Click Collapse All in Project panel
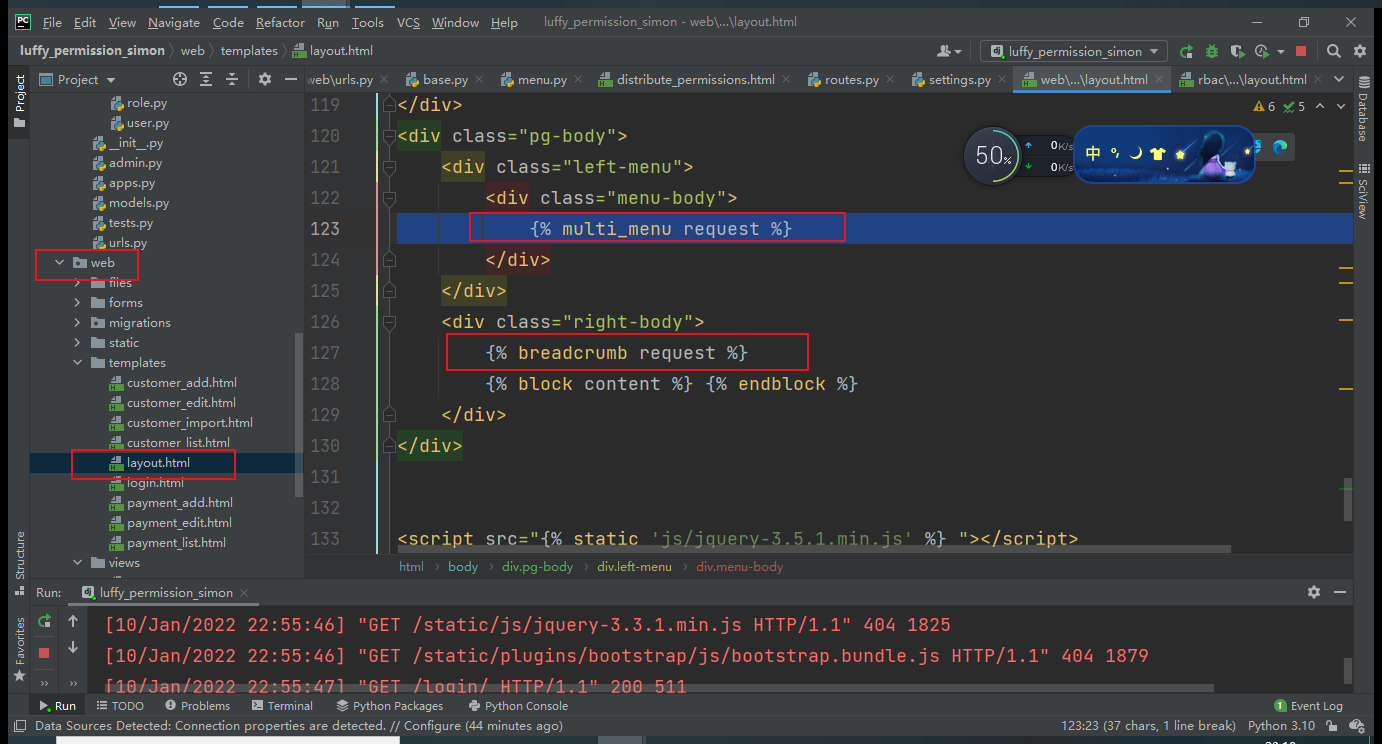The width and height of the screenshot is (1382, 744). pos(231,79)
